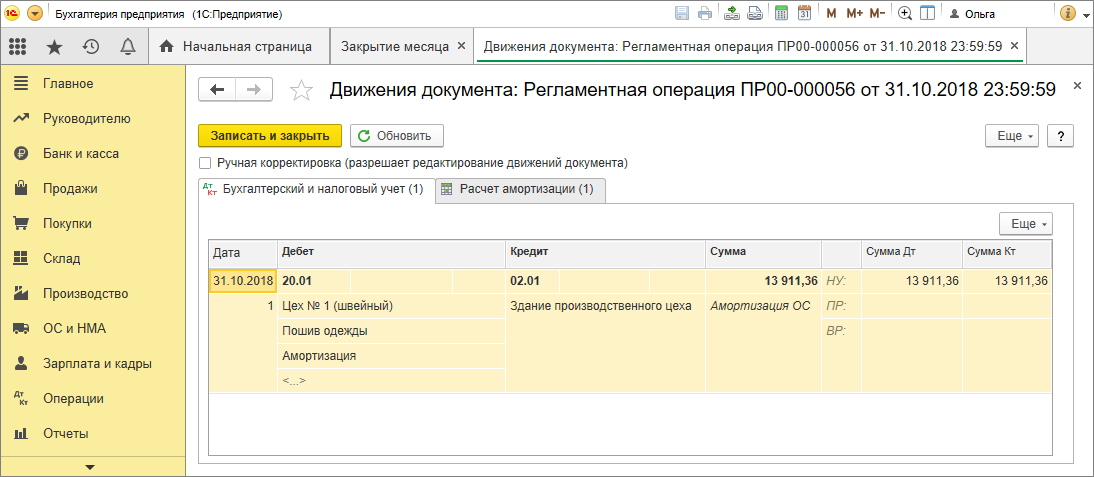The image size is (1094, 477).
Task: Open the notifications bell
Action: click(x=127, y=47)
